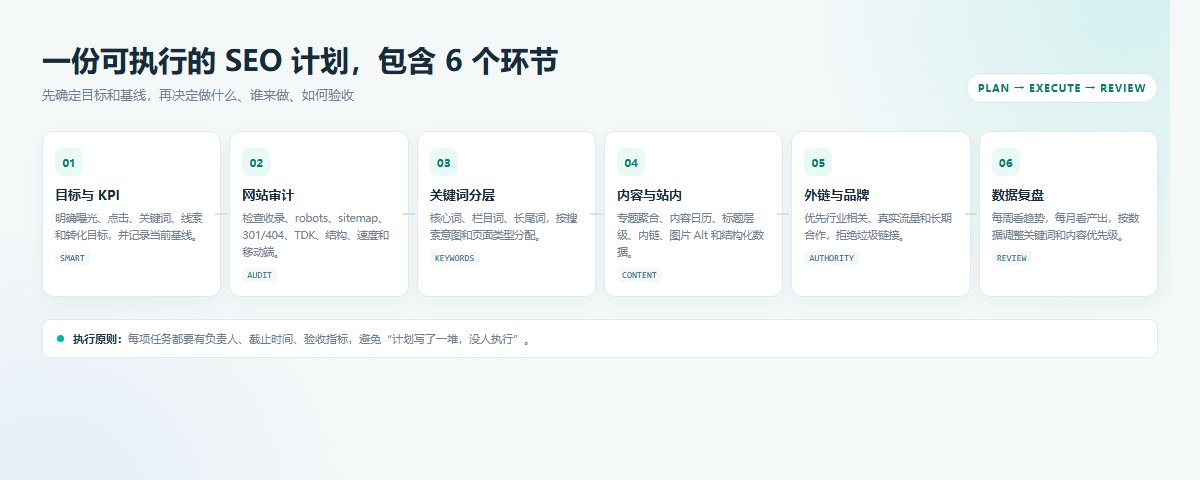
Task: Click the 执行原则 bold label
Action: tap(98, 339)
